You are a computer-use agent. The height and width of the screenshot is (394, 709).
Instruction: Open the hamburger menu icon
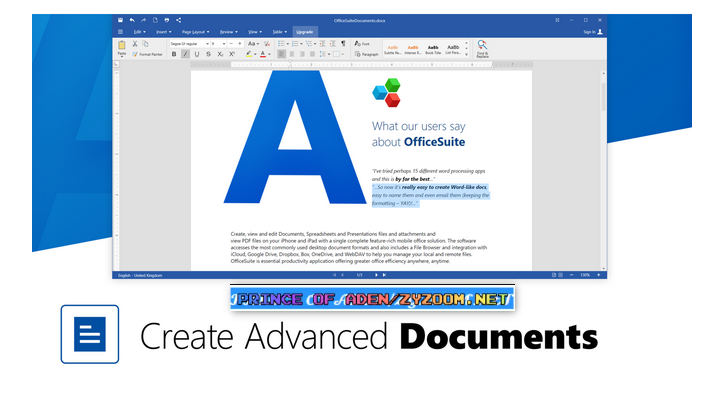click(120, 32)
